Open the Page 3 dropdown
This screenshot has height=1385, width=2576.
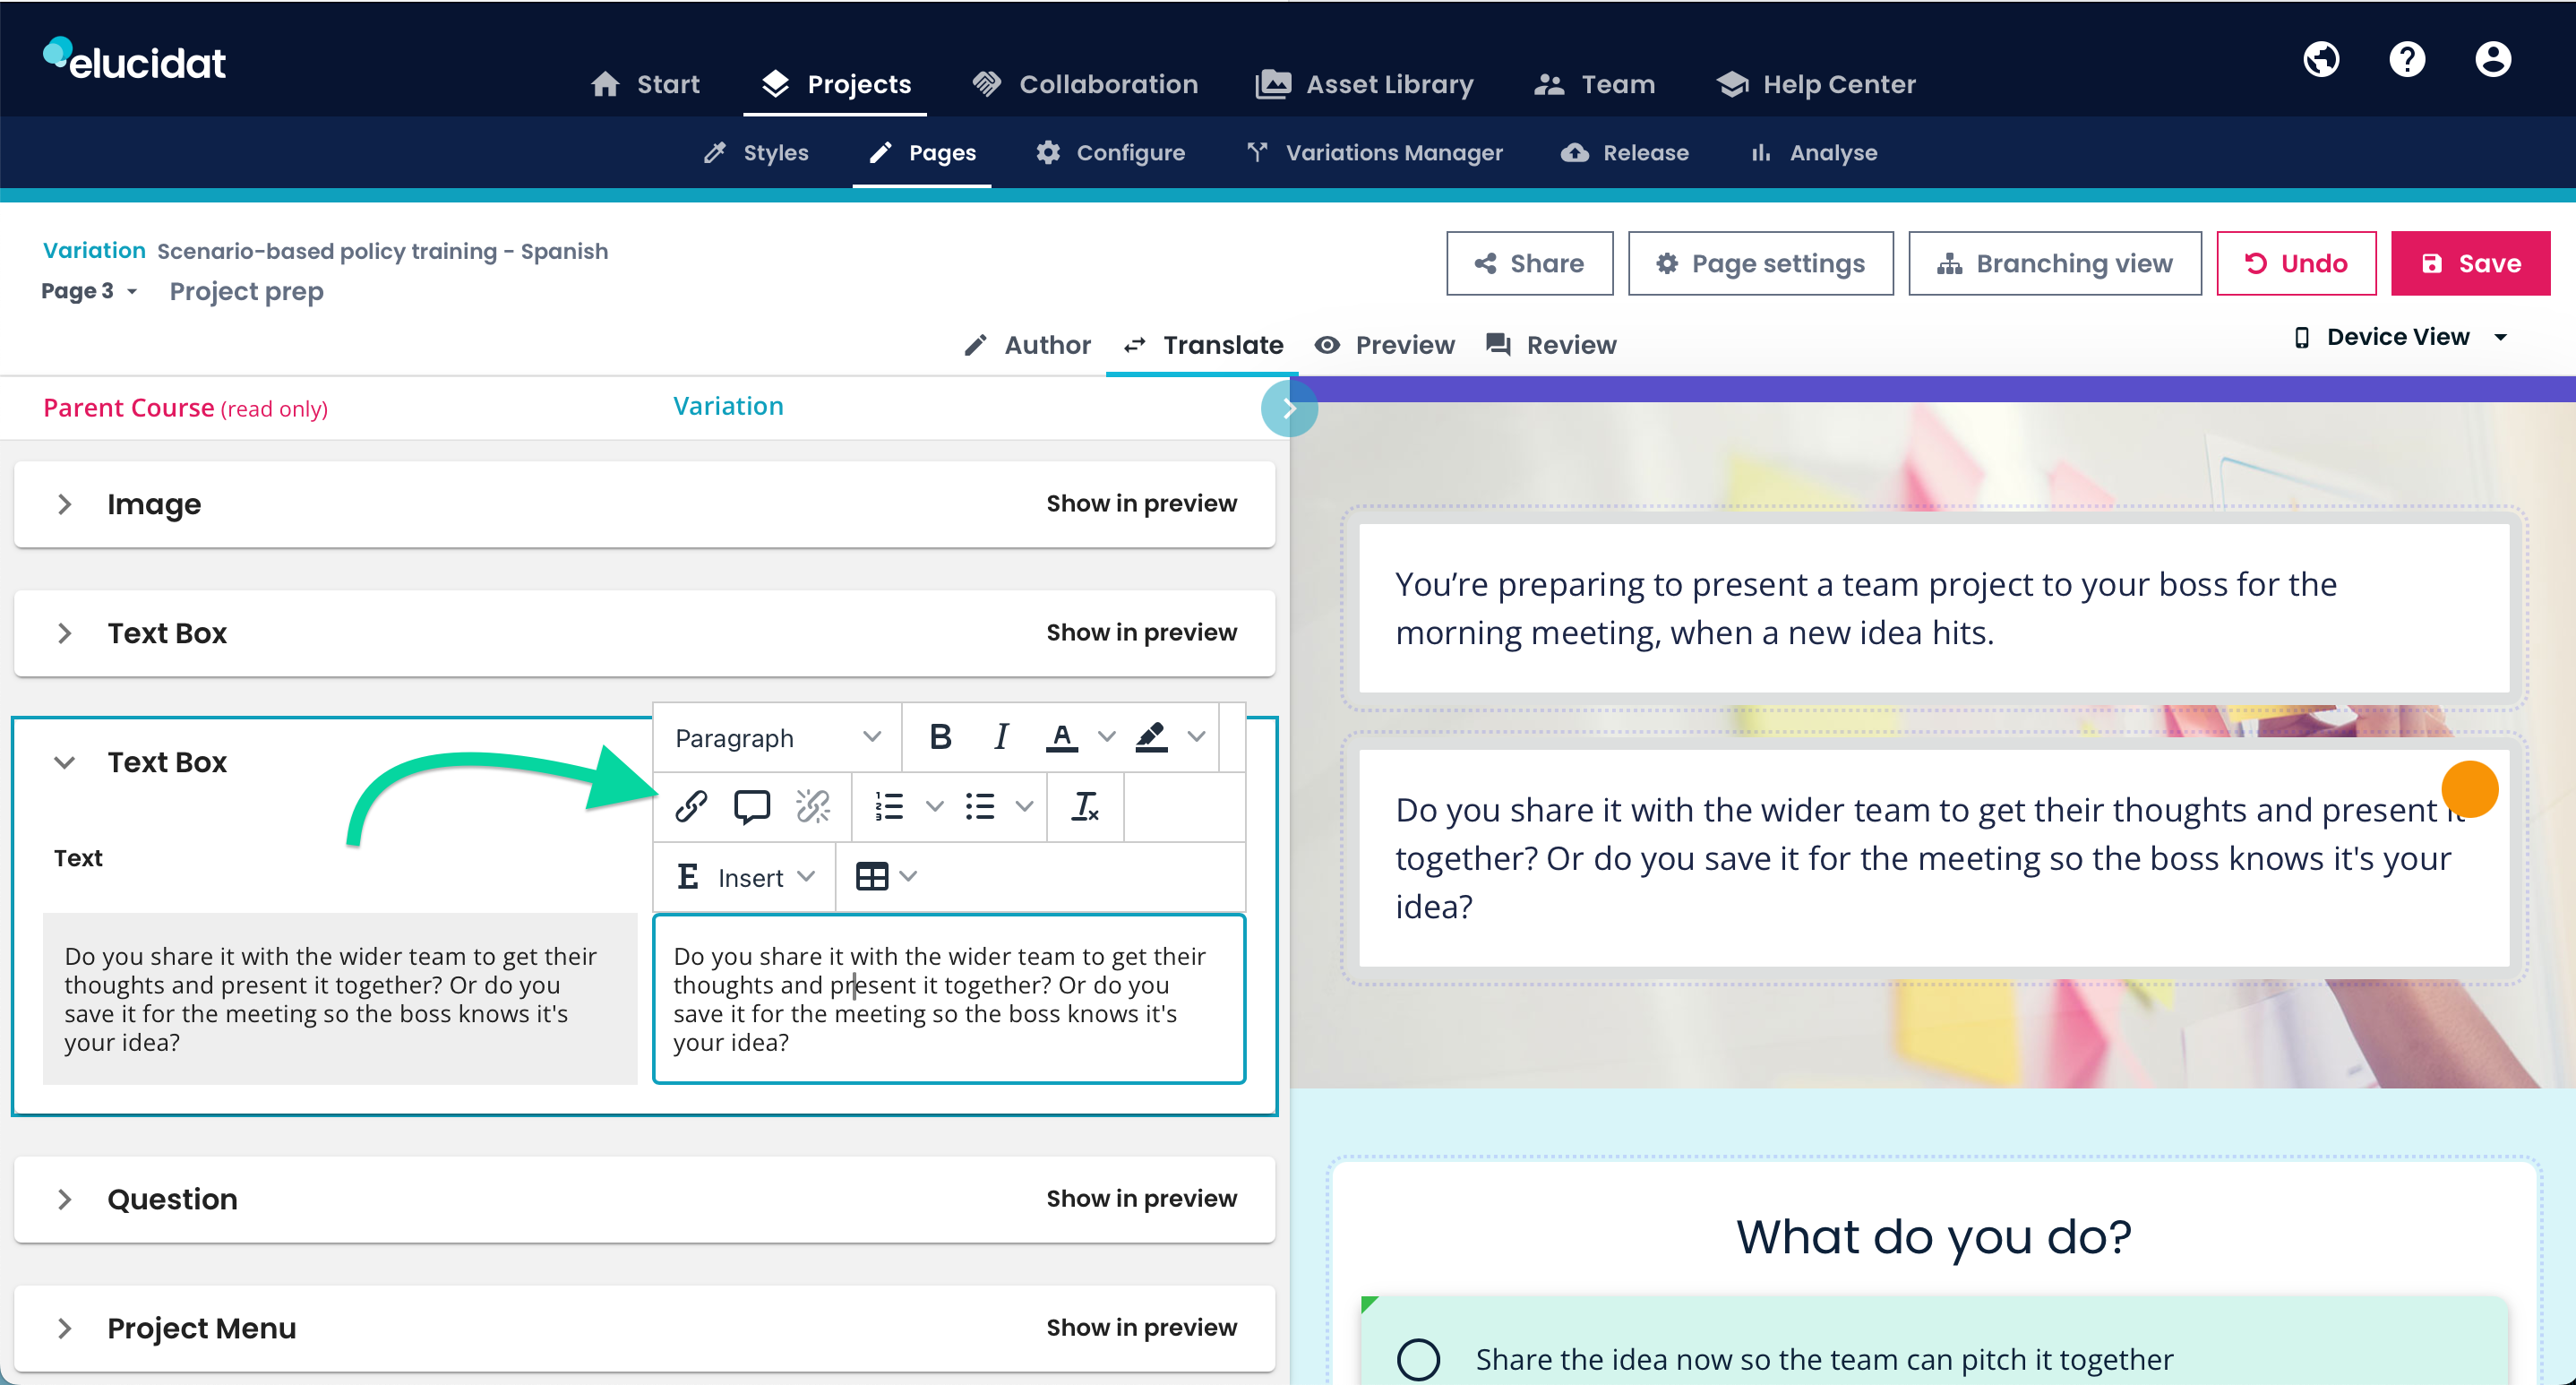pyautogui.click(x=89, y=291)
